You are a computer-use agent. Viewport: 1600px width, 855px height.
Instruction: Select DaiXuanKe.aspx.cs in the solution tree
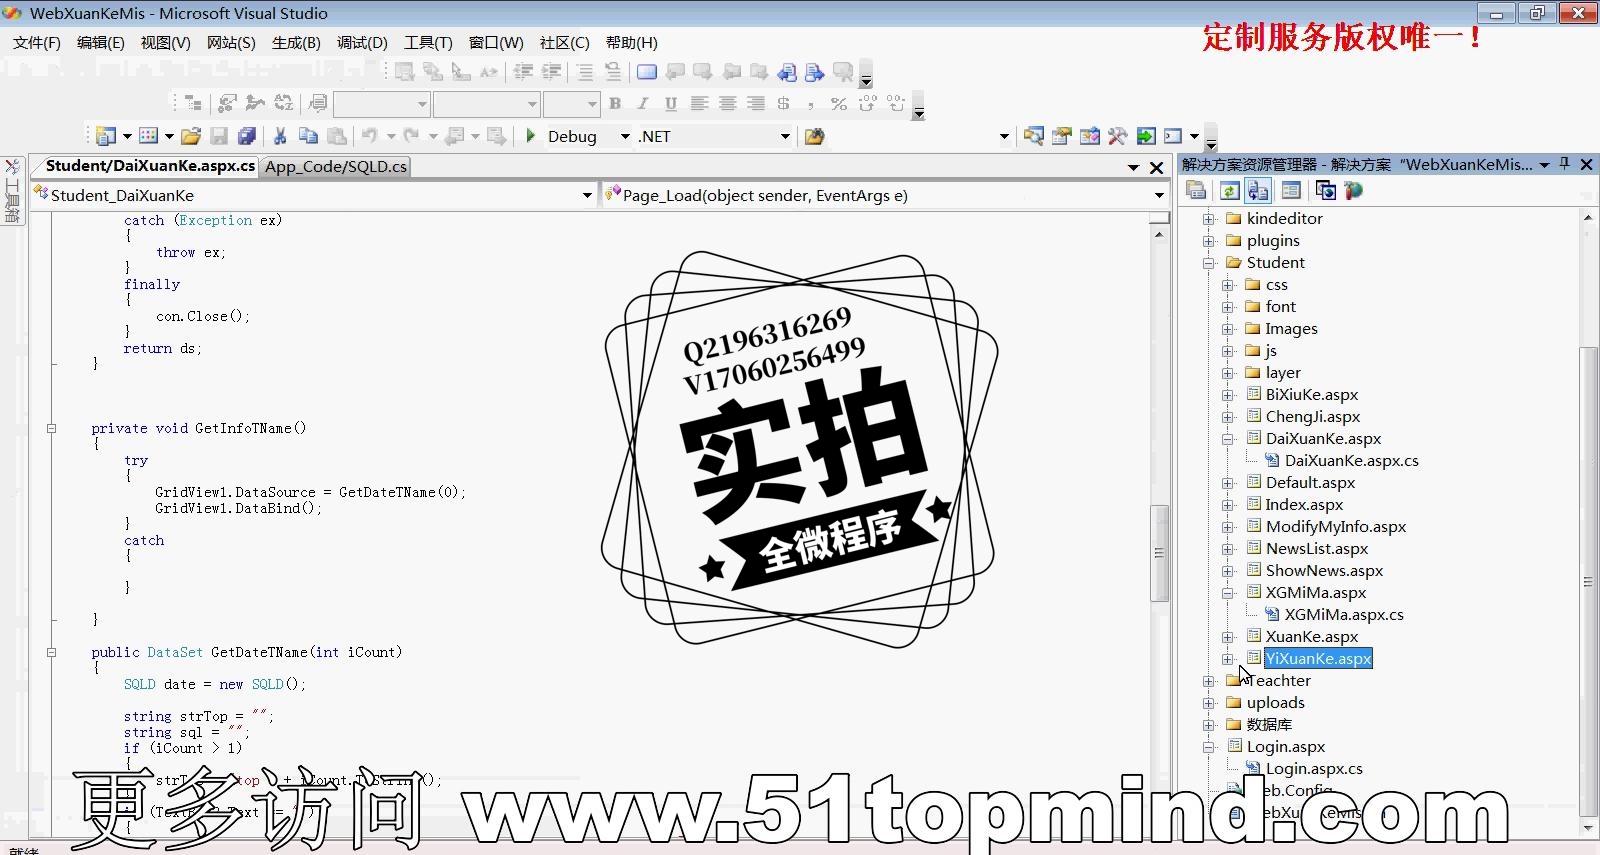pos(1351,461)
